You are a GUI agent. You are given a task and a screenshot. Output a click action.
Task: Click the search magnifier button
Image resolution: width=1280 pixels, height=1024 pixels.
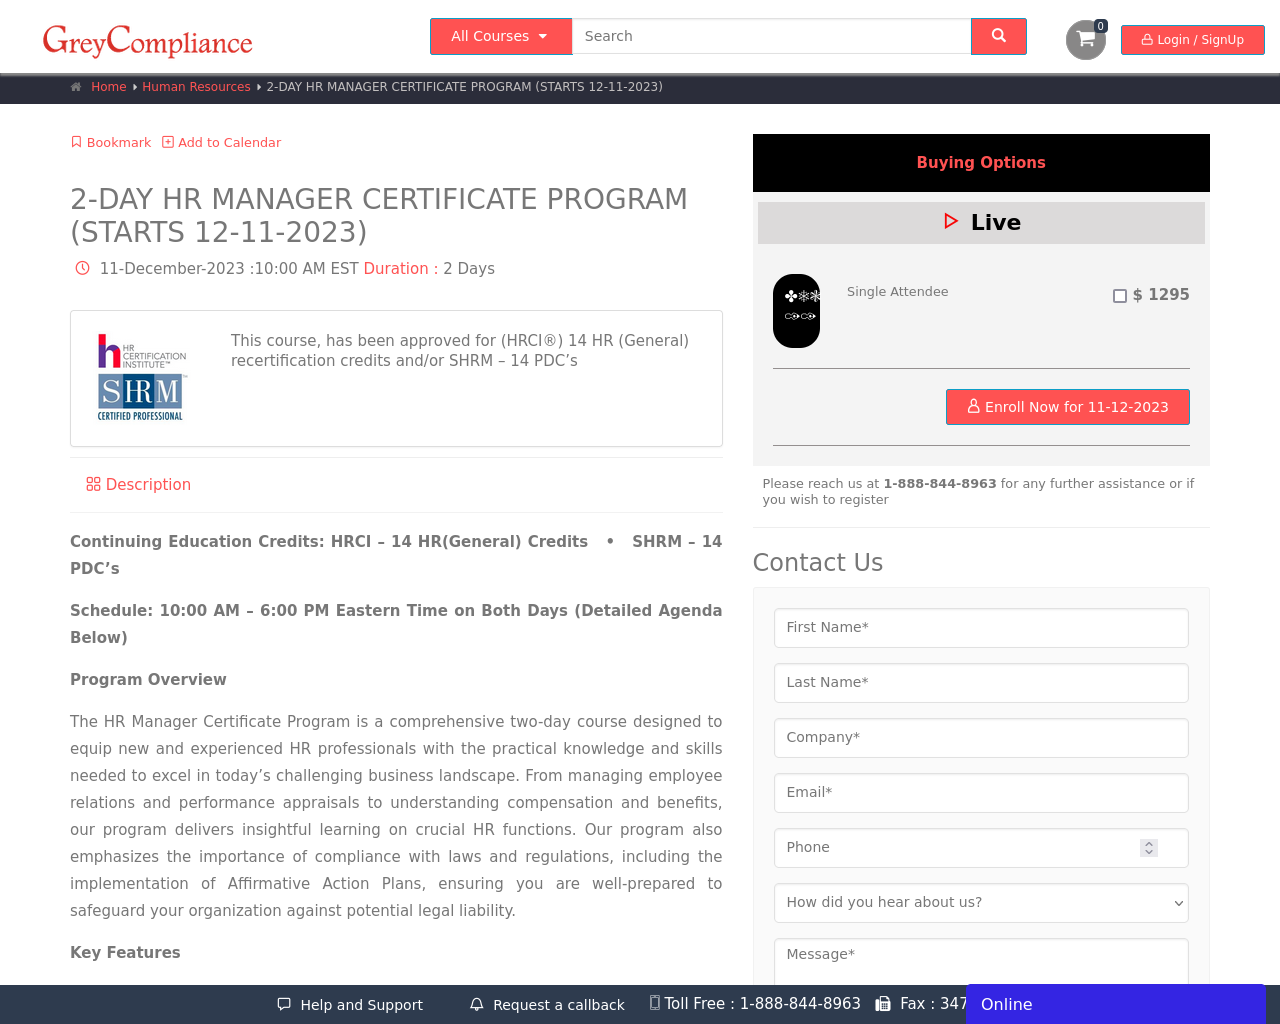pyautogui.click(x=998, y=36)
